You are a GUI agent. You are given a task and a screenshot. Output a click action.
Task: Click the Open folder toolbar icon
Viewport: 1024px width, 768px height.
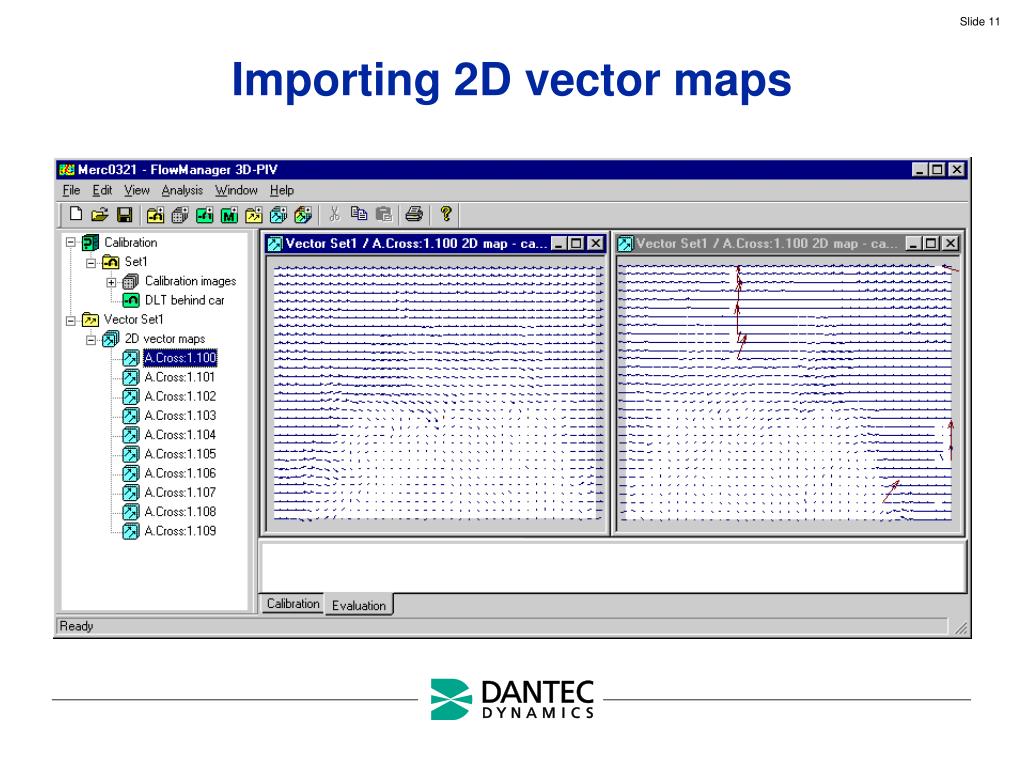tap(99, 214)
